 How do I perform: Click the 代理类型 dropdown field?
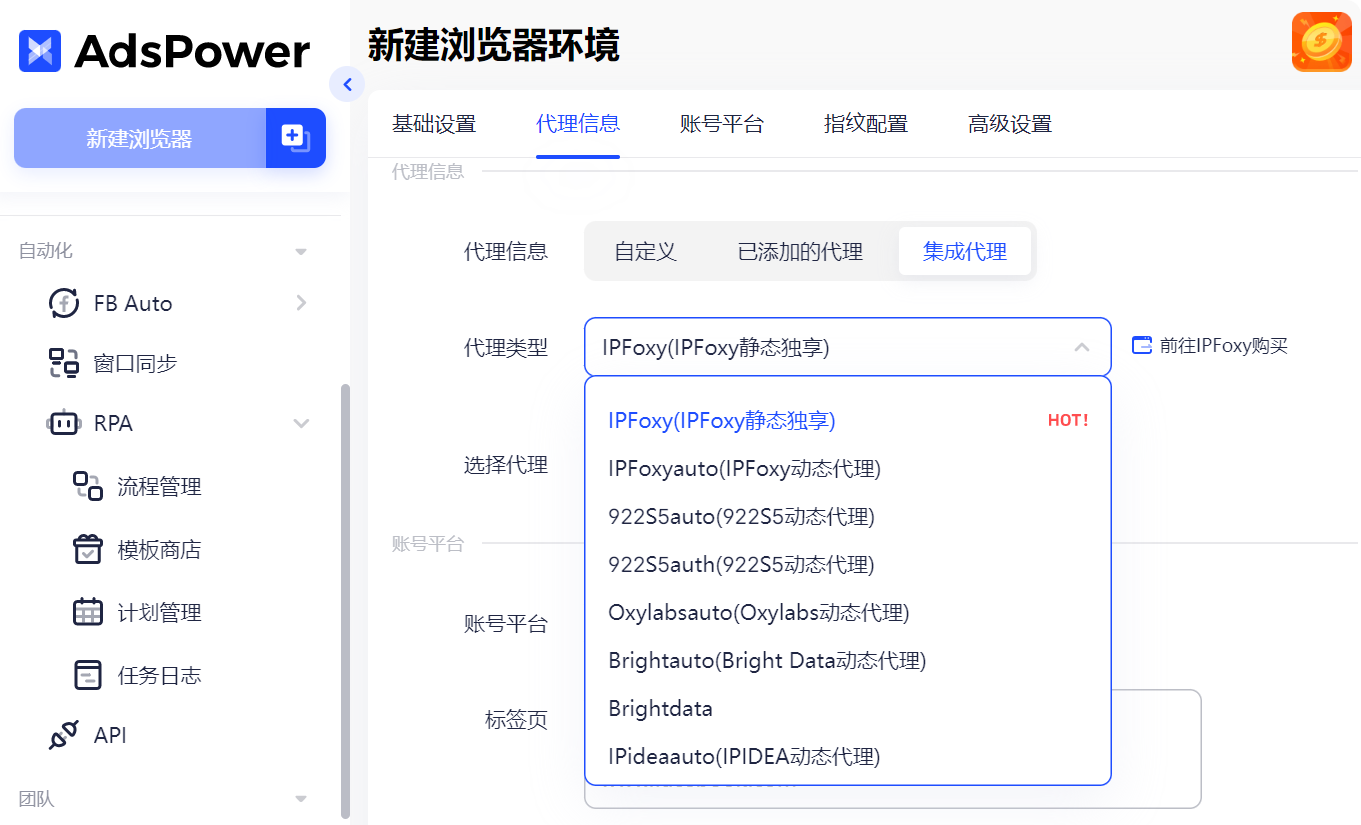848,347
